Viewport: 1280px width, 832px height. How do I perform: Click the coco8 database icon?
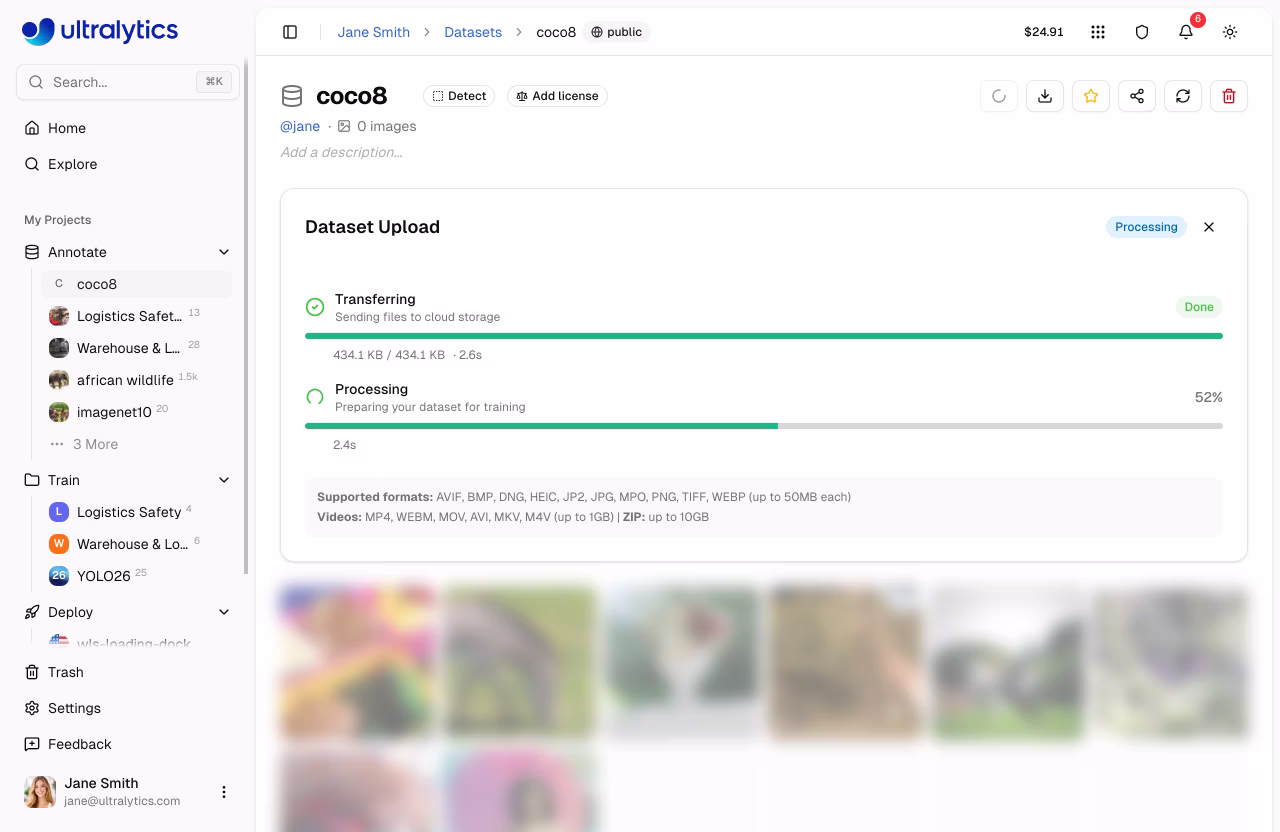(x=292, y=96)
